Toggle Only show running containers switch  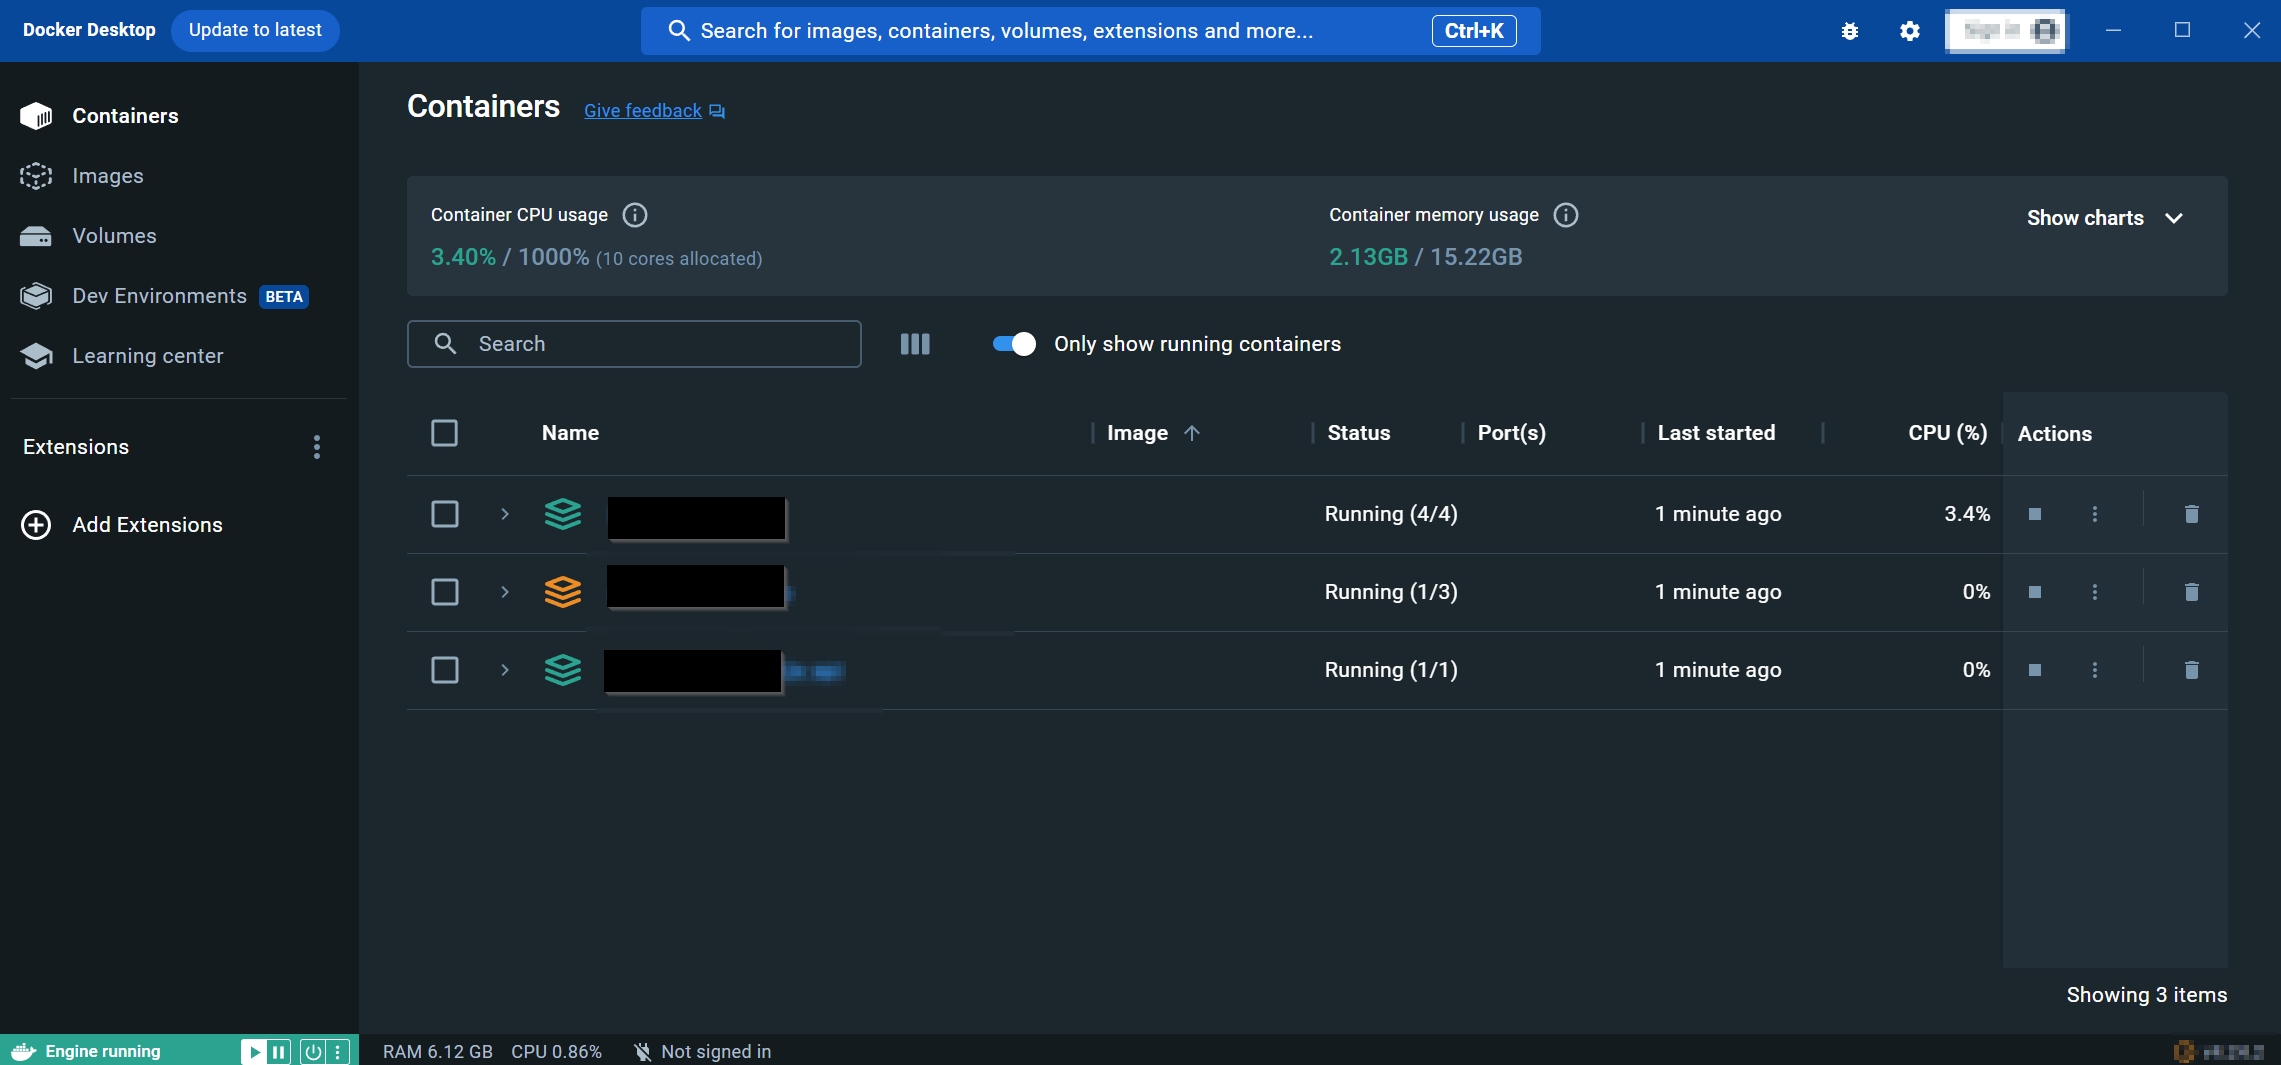[x=1014, y=344]
